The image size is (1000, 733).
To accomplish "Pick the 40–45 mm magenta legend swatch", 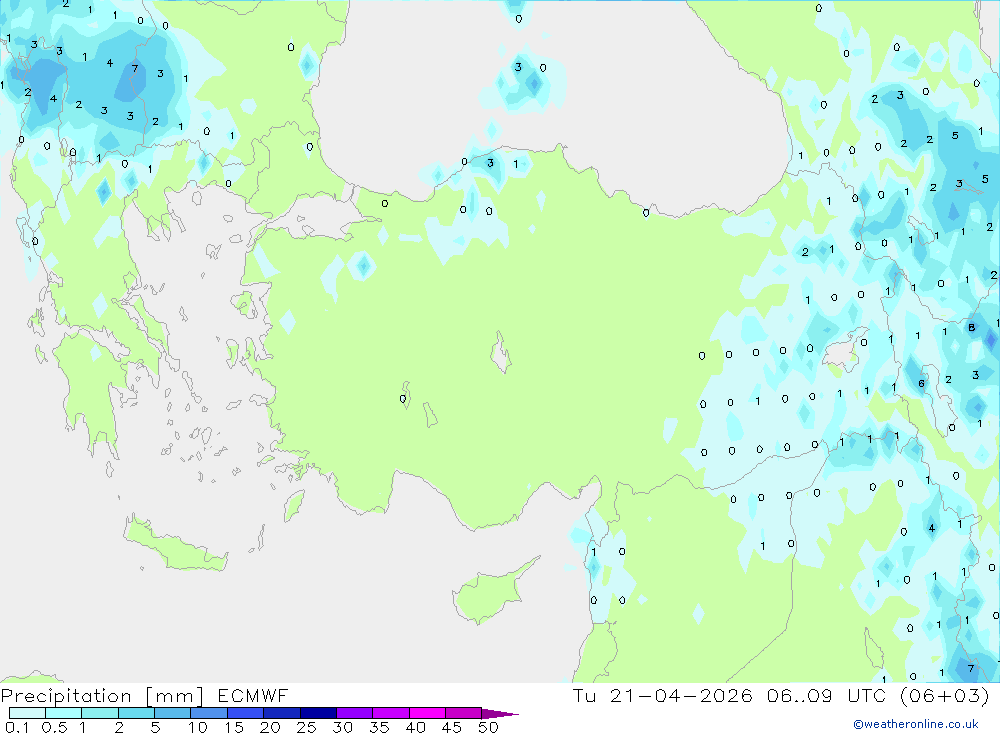I will [x=427, y=713].
